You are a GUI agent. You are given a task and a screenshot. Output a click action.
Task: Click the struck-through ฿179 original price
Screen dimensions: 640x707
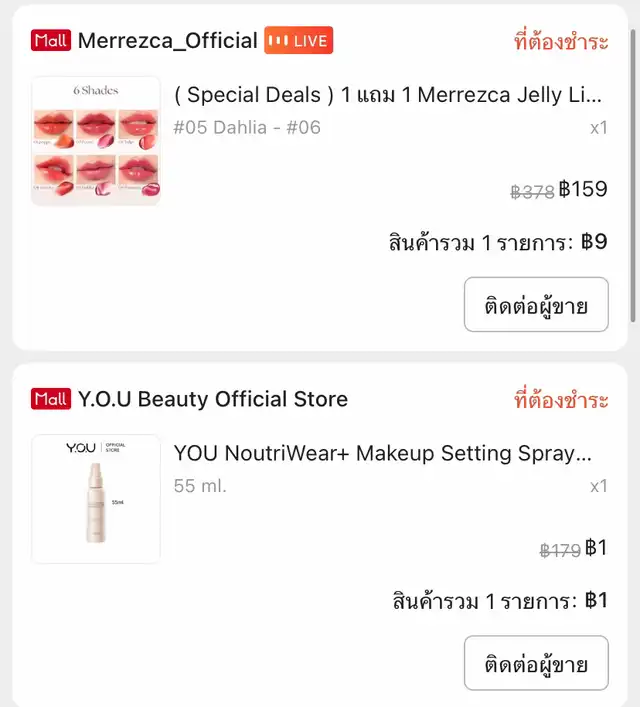tap(560, 550)
